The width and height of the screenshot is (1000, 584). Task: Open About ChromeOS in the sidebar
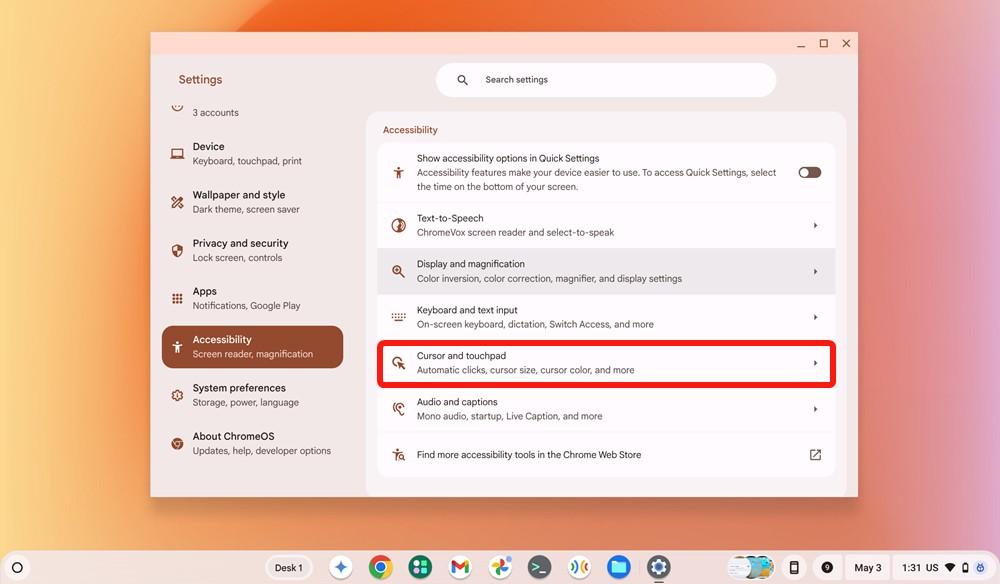click(x=253, y=443)
